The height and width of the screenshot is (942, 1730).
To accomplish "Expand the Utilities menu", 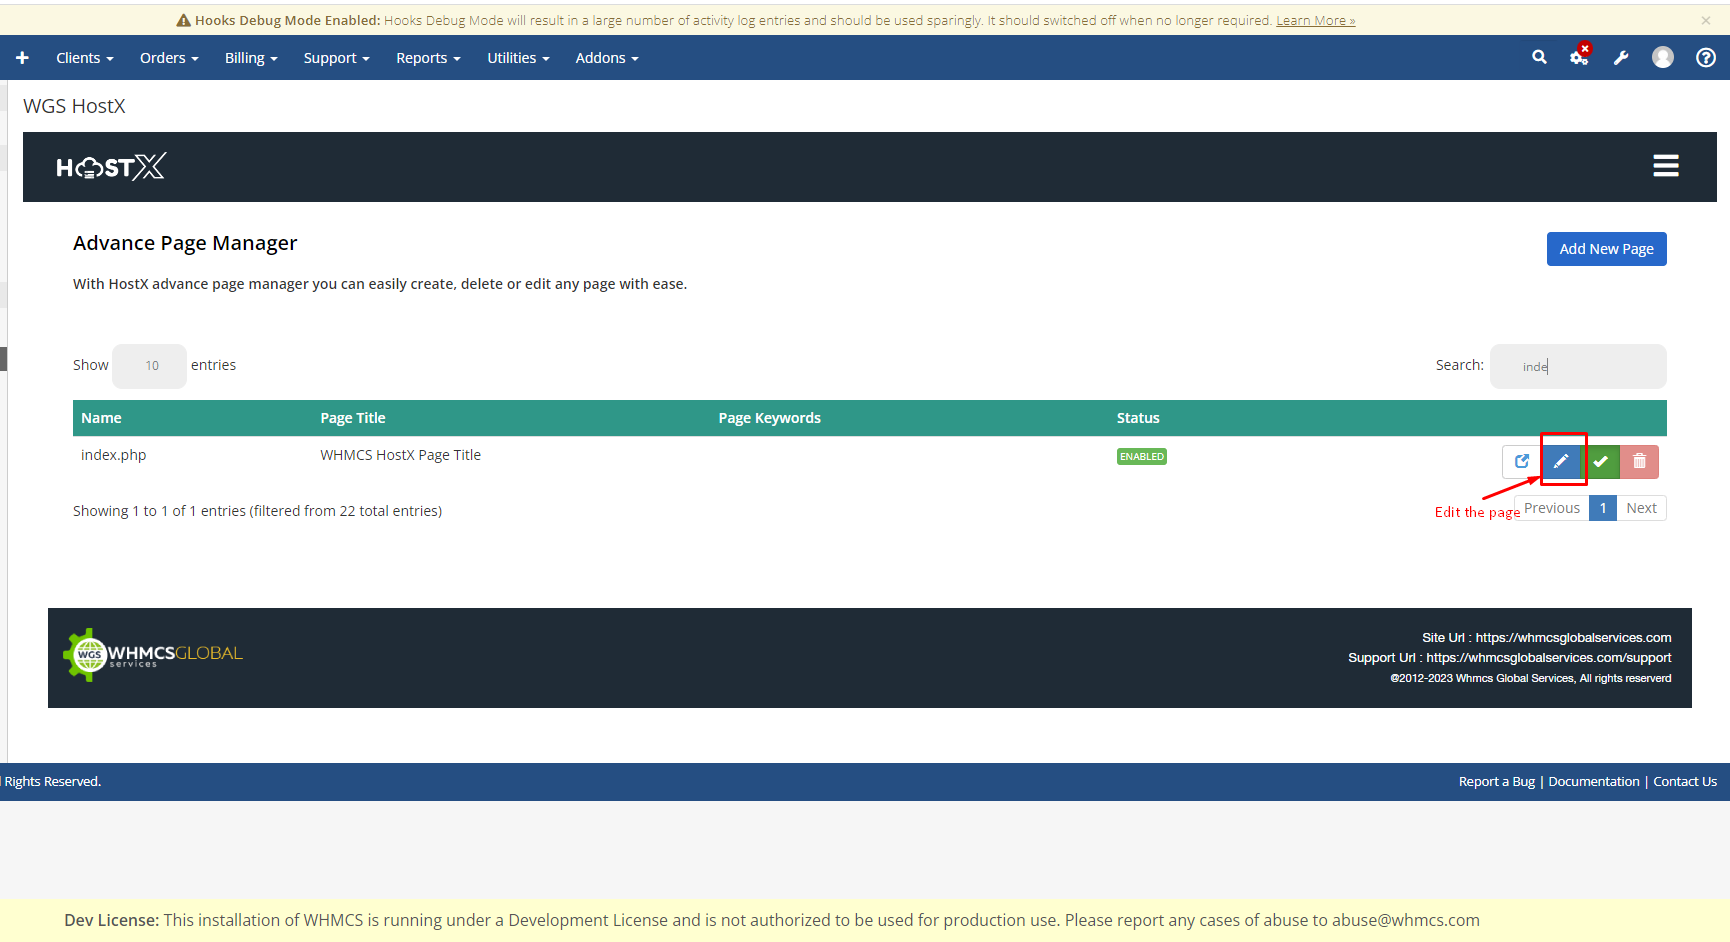I will [518, 58].
